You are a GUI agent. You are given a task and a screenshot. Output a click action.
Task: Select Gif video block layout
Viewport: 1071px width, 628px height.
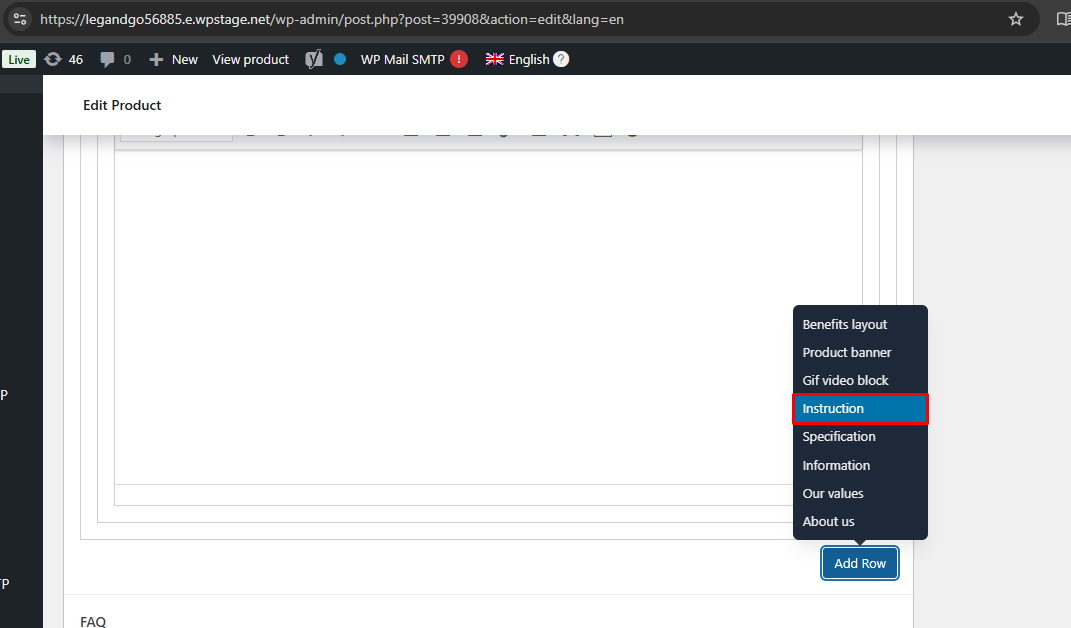click(845, 380)
